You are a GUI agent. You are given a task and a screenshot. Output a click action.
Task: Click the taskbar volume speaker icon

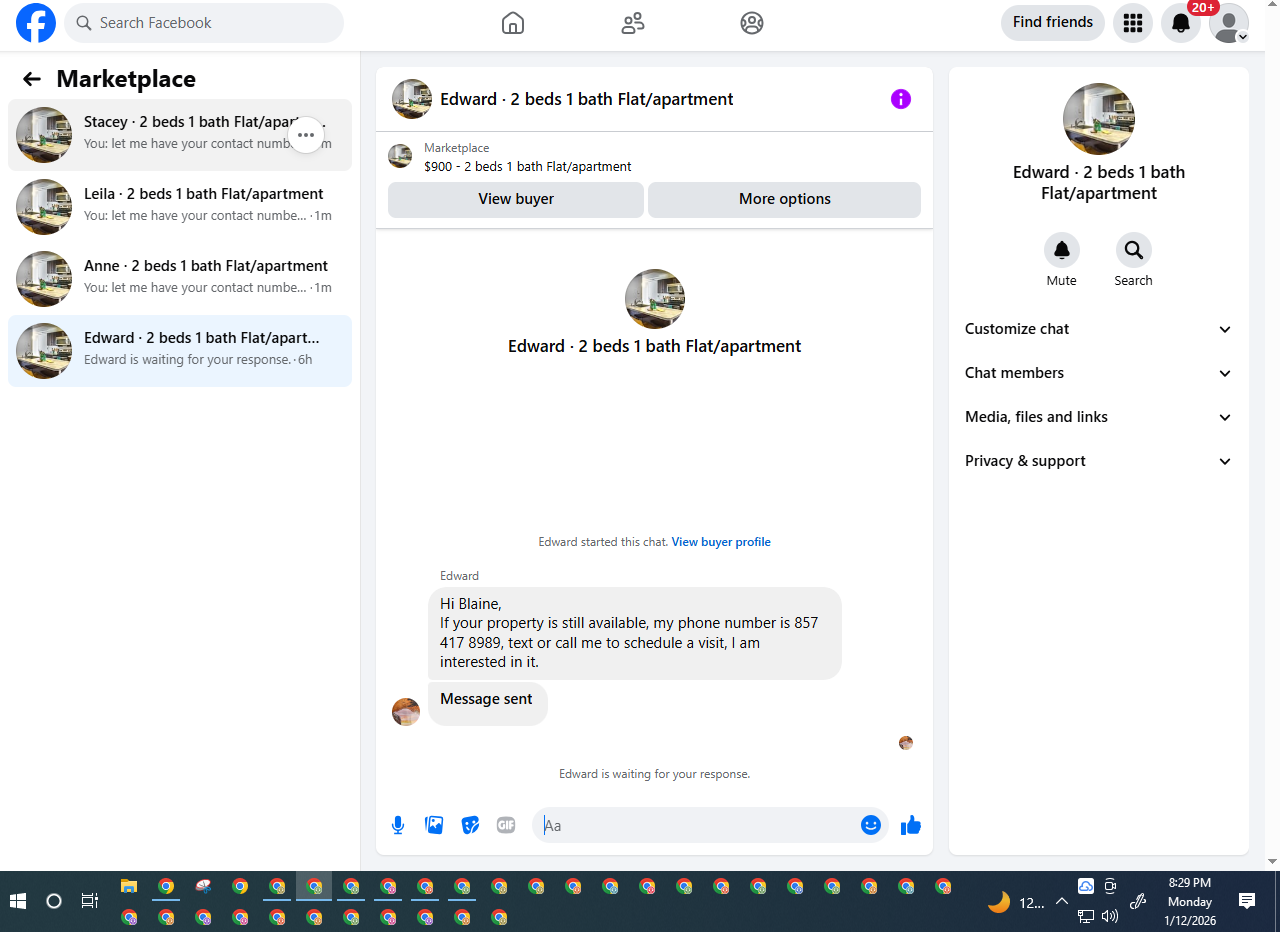[x=1110, y=916]
